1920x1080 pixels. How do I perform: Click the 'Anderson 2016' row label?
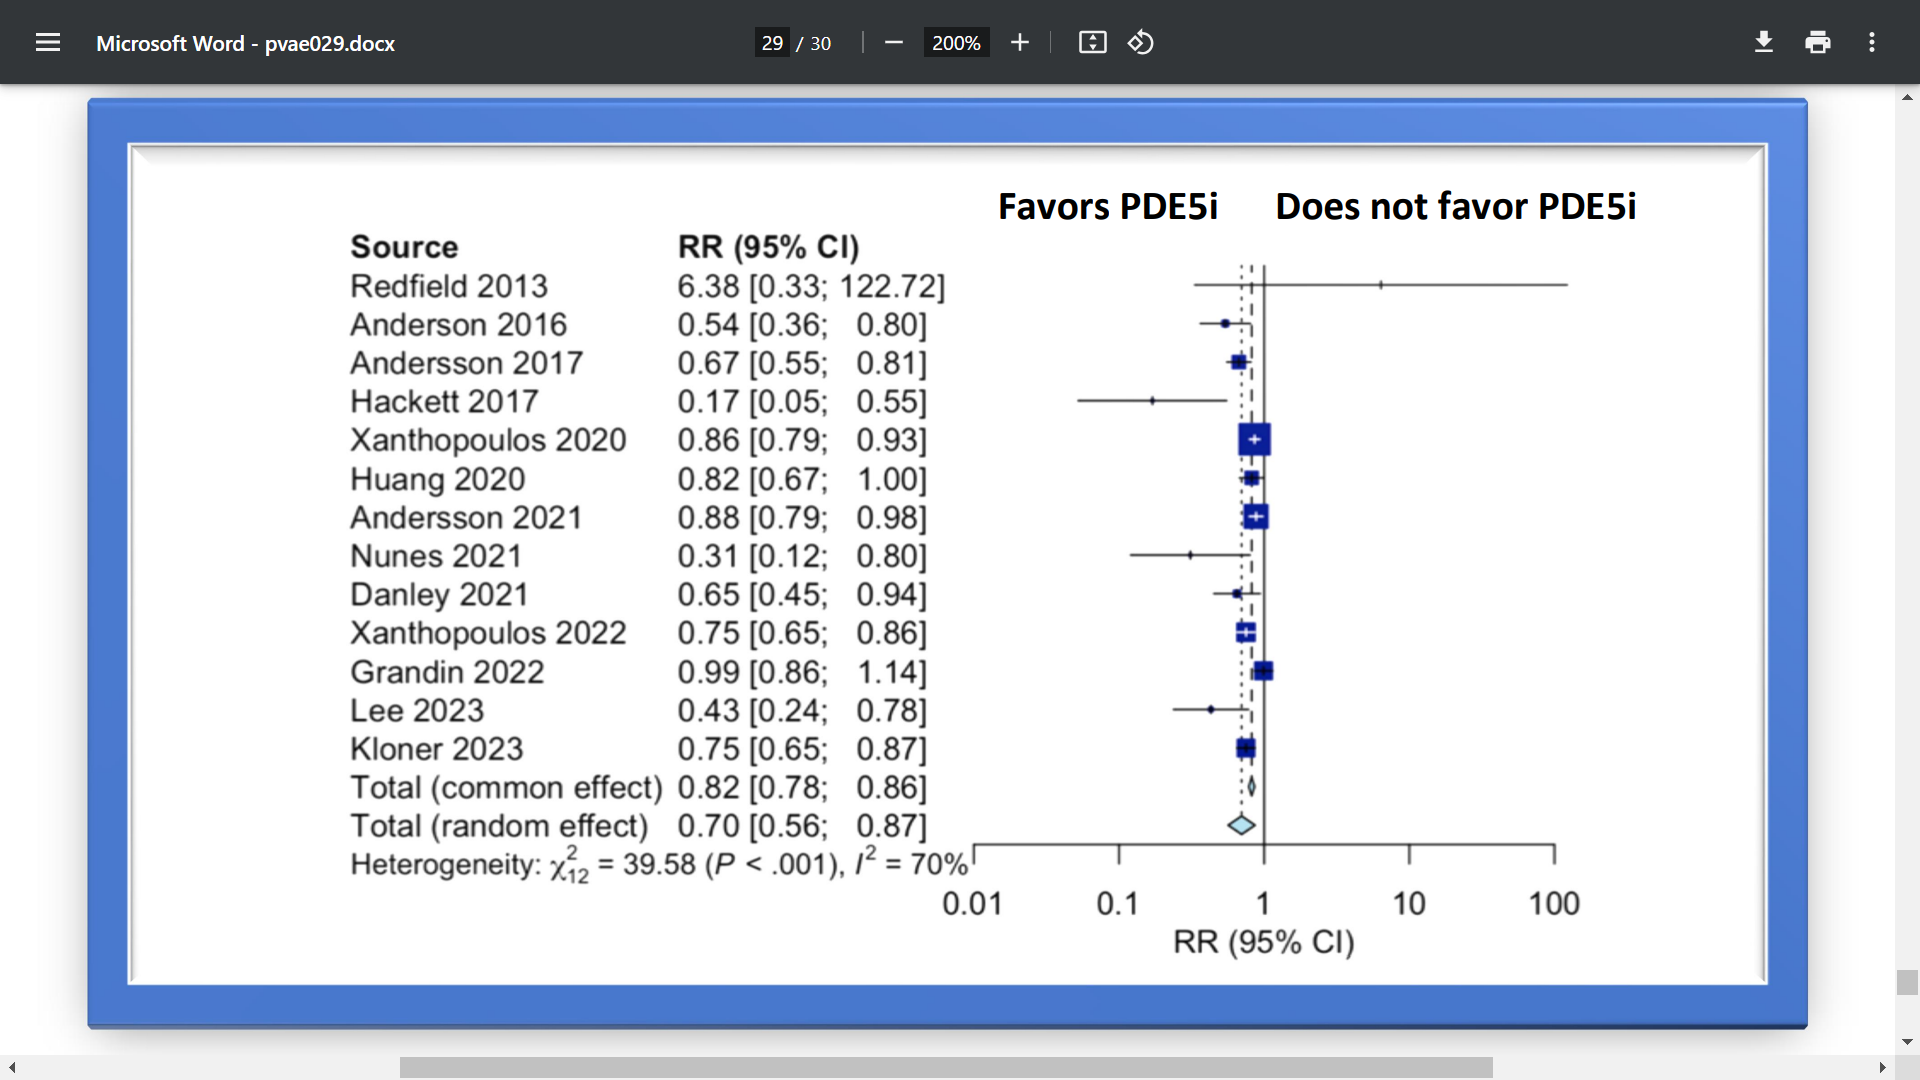coord(458,325)
